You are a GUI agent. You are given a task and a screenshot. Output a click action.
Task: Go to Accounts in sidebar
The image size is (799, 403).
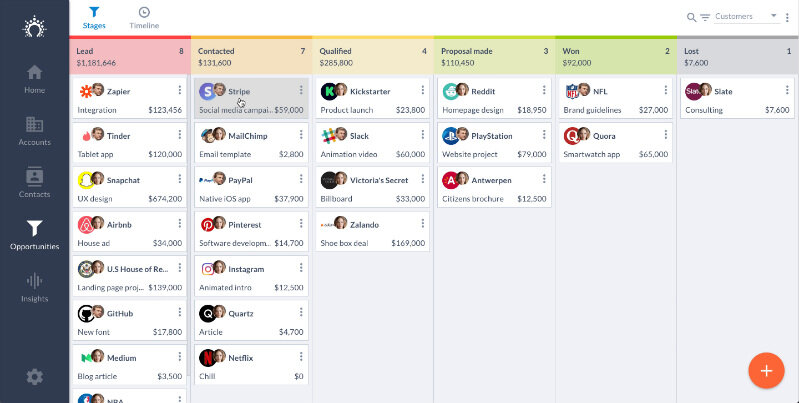34,131
